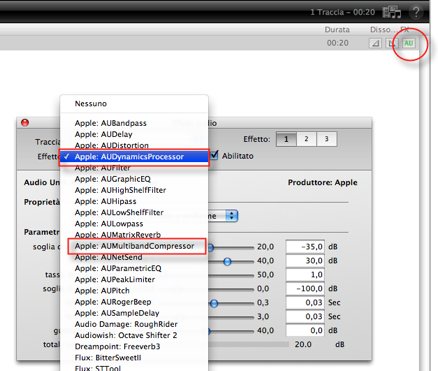Image resolution: width=438 pixels, height=371 pixels.
Task: Pick Apple: AUGraphicEQ from the list
Action: click(x=134, y=179)
